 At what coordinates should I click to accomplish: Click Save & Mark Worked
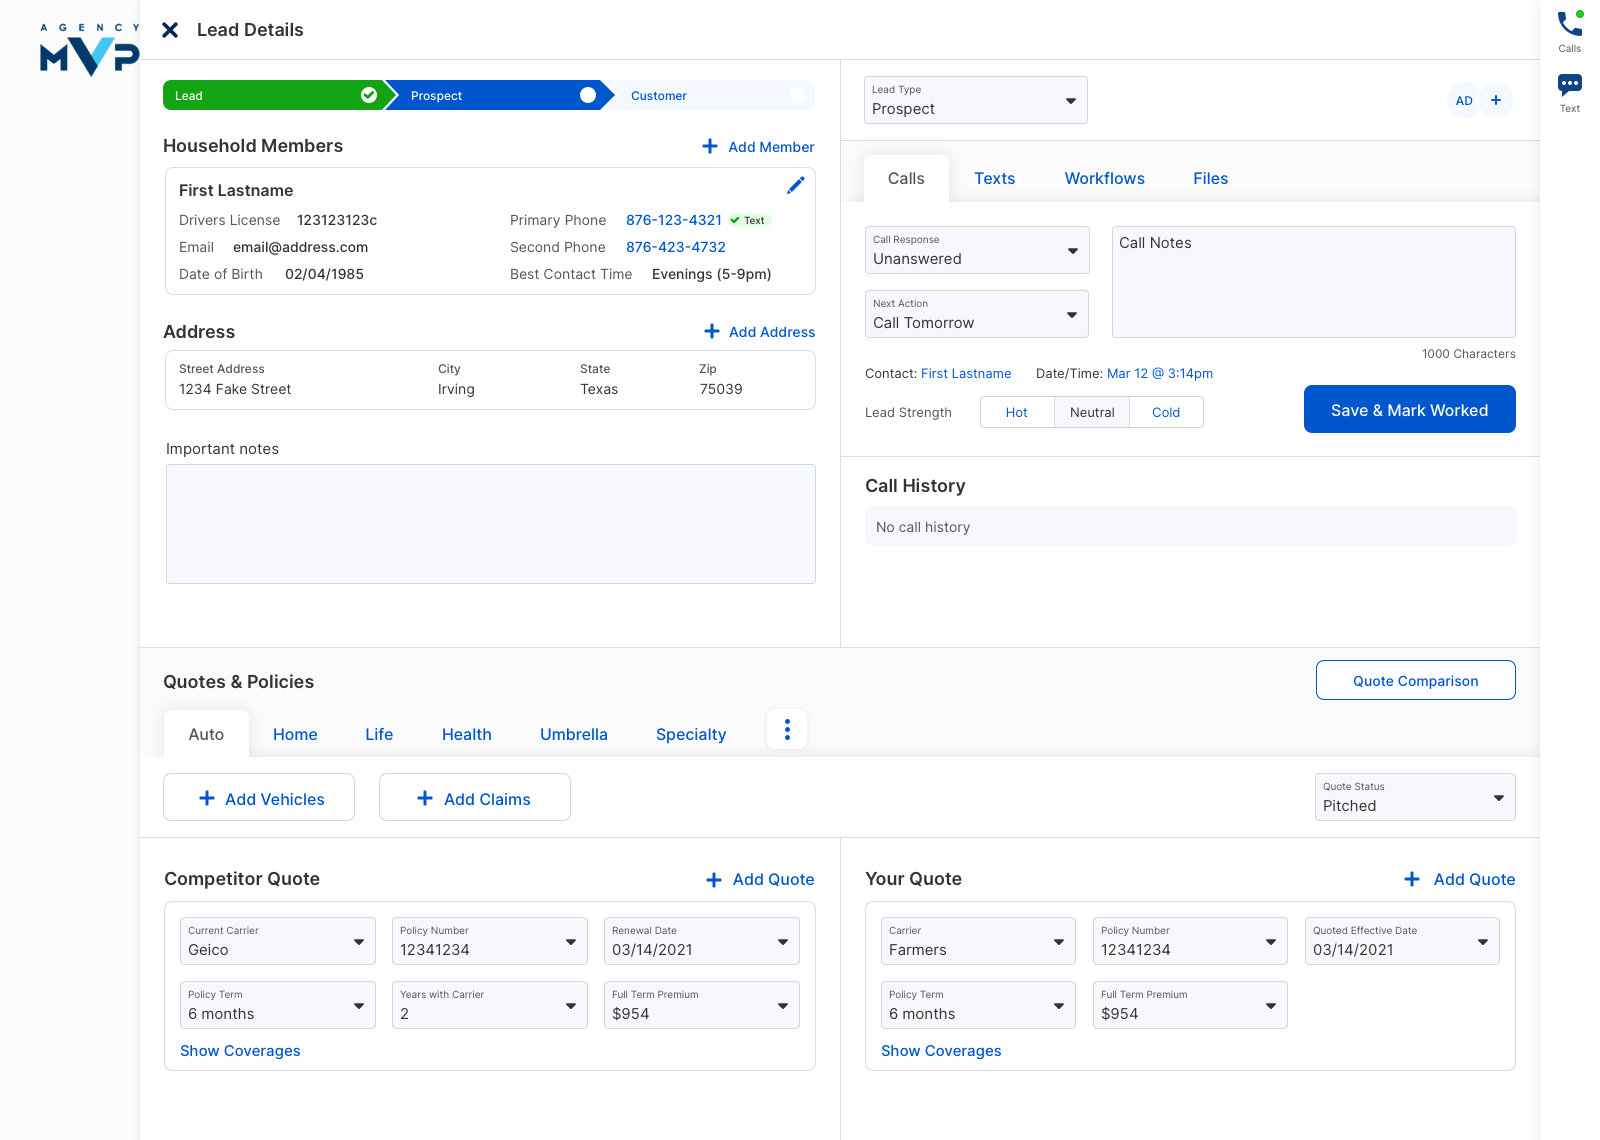[1409, 409]
